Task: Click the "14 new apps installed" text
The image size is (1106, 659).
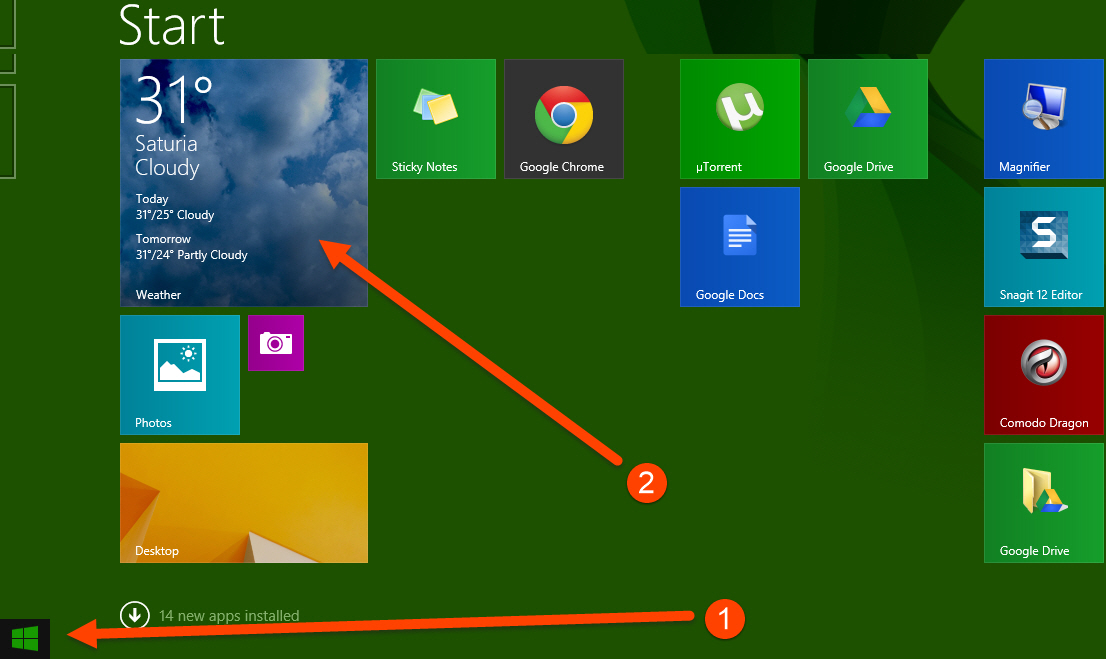Action: point(229,616)
